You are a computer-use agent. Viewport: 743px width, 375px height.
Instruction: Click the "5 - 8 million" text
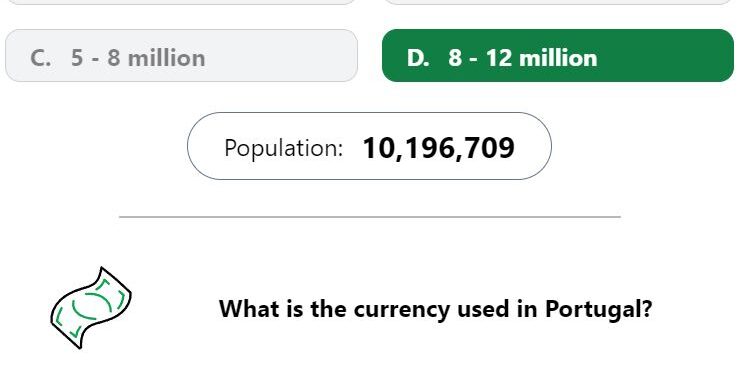click(x=138, y=58)
